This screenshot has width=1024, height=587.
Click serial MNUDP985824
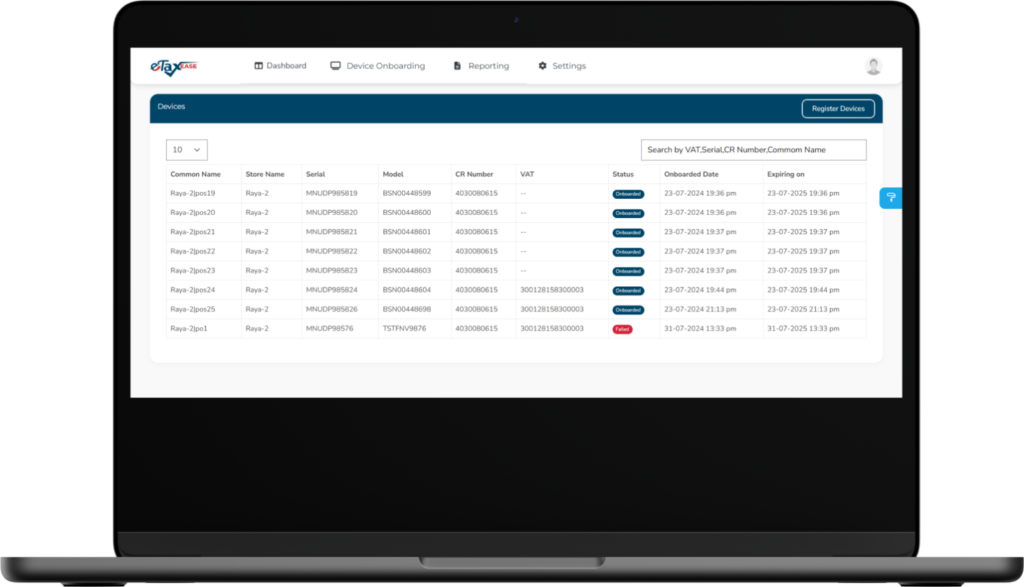click(x=332, y=290)
